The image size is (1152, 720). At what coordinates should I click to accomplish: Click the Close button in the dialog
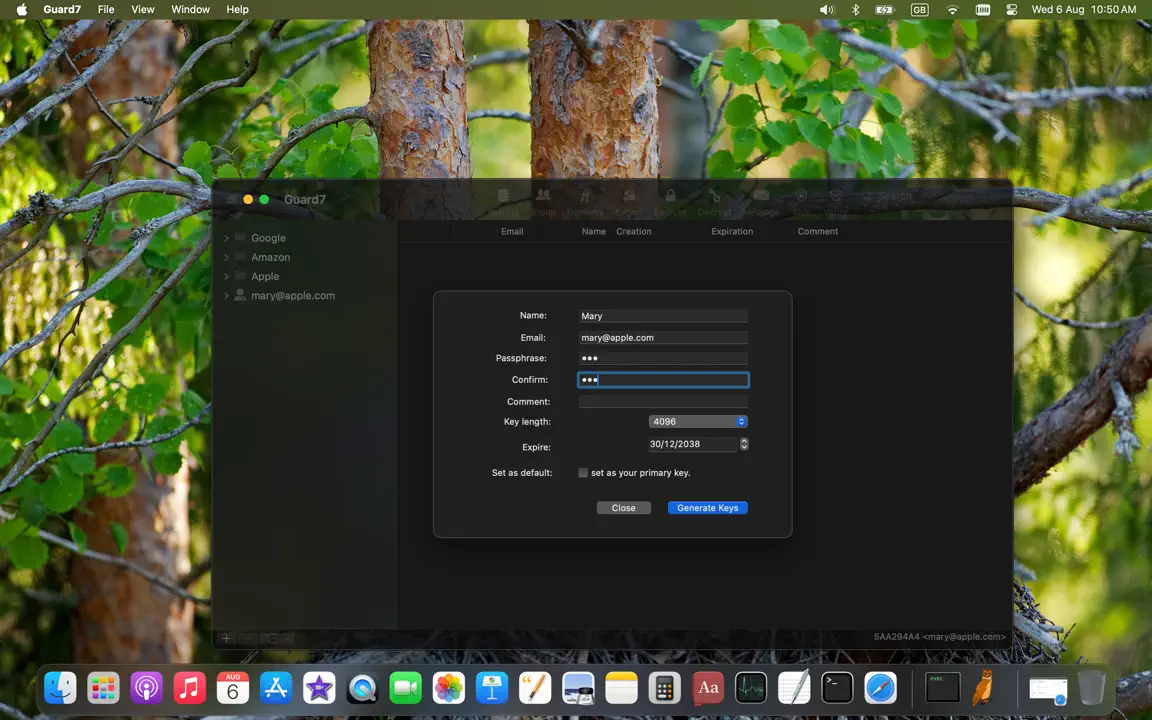[624, 508]
